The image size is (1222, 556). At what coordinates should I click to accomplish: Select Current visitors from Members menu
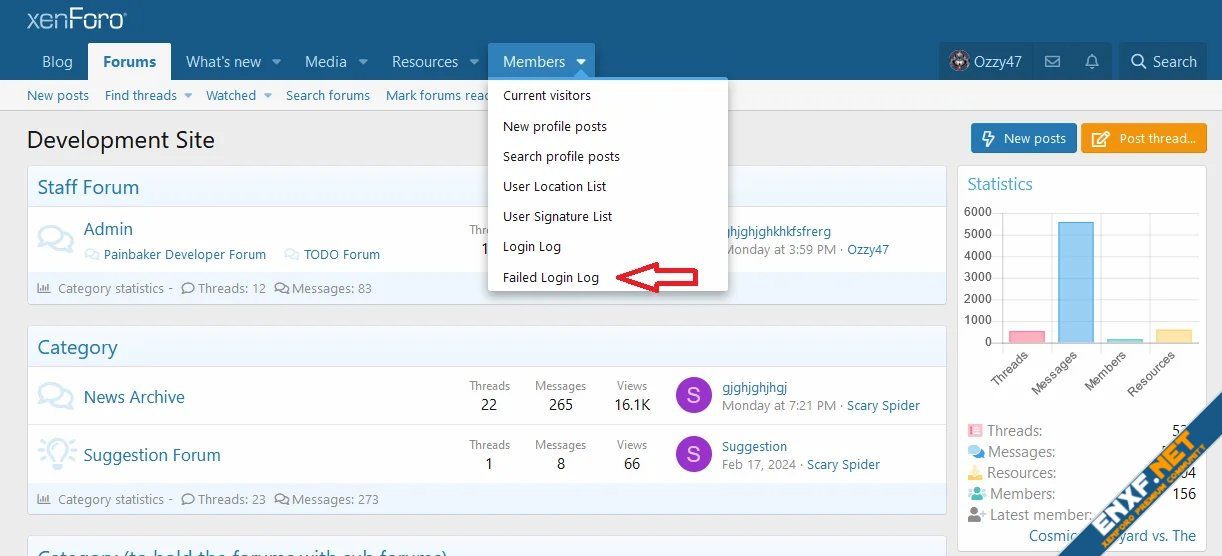[547, 96]
